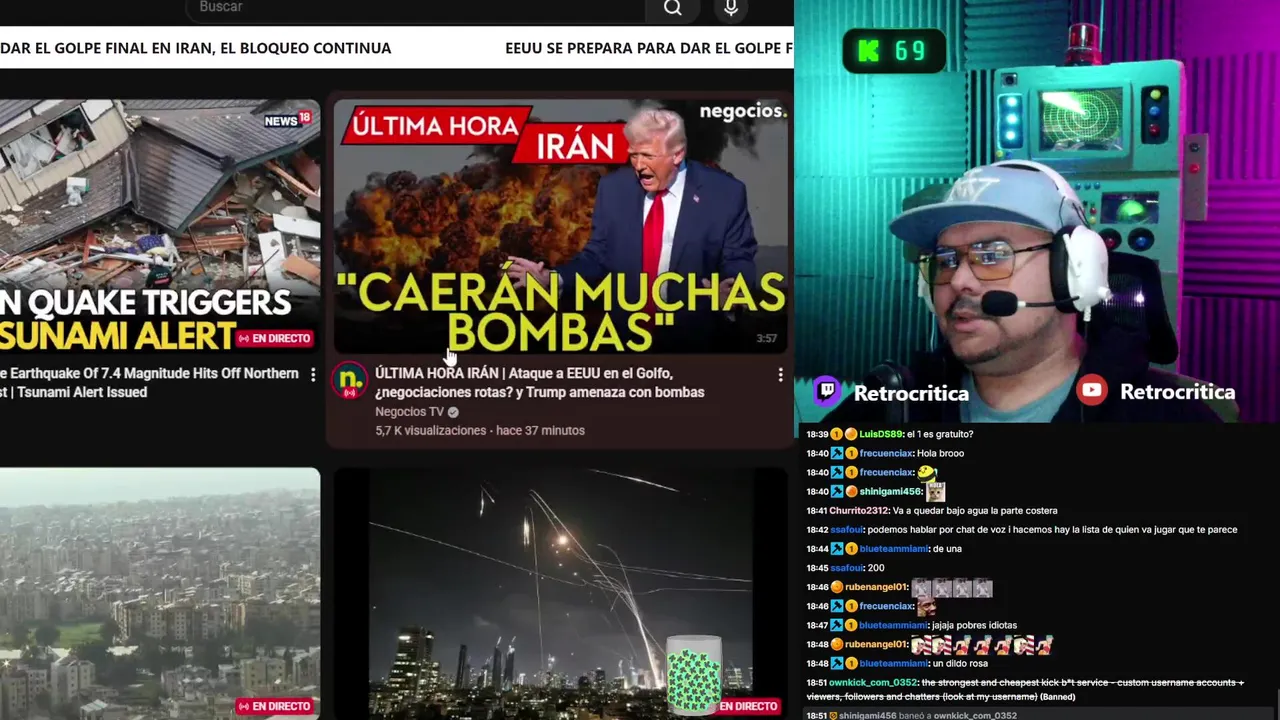Open the Negocios TV channel avatar
1280x720 pixels.
tap(350, 381)
